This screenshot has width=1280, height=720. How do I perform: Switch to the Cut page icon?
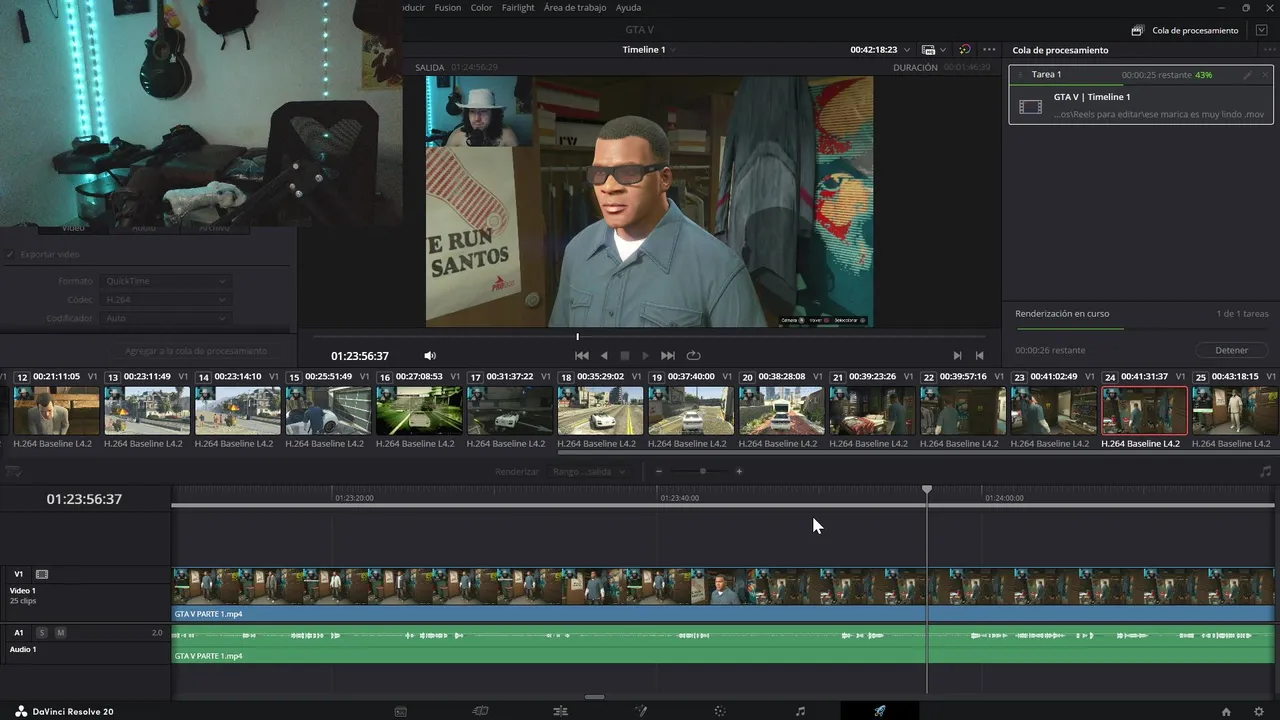(480, 711)
